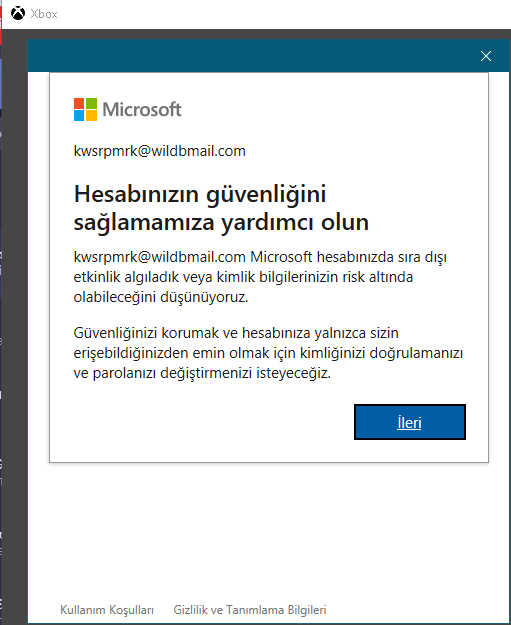Click the heading Hesabınızın güvenliğini sağlamamıza yardımcı olun
The height and width of the screenshot is (625, 511).
[221, 208]
